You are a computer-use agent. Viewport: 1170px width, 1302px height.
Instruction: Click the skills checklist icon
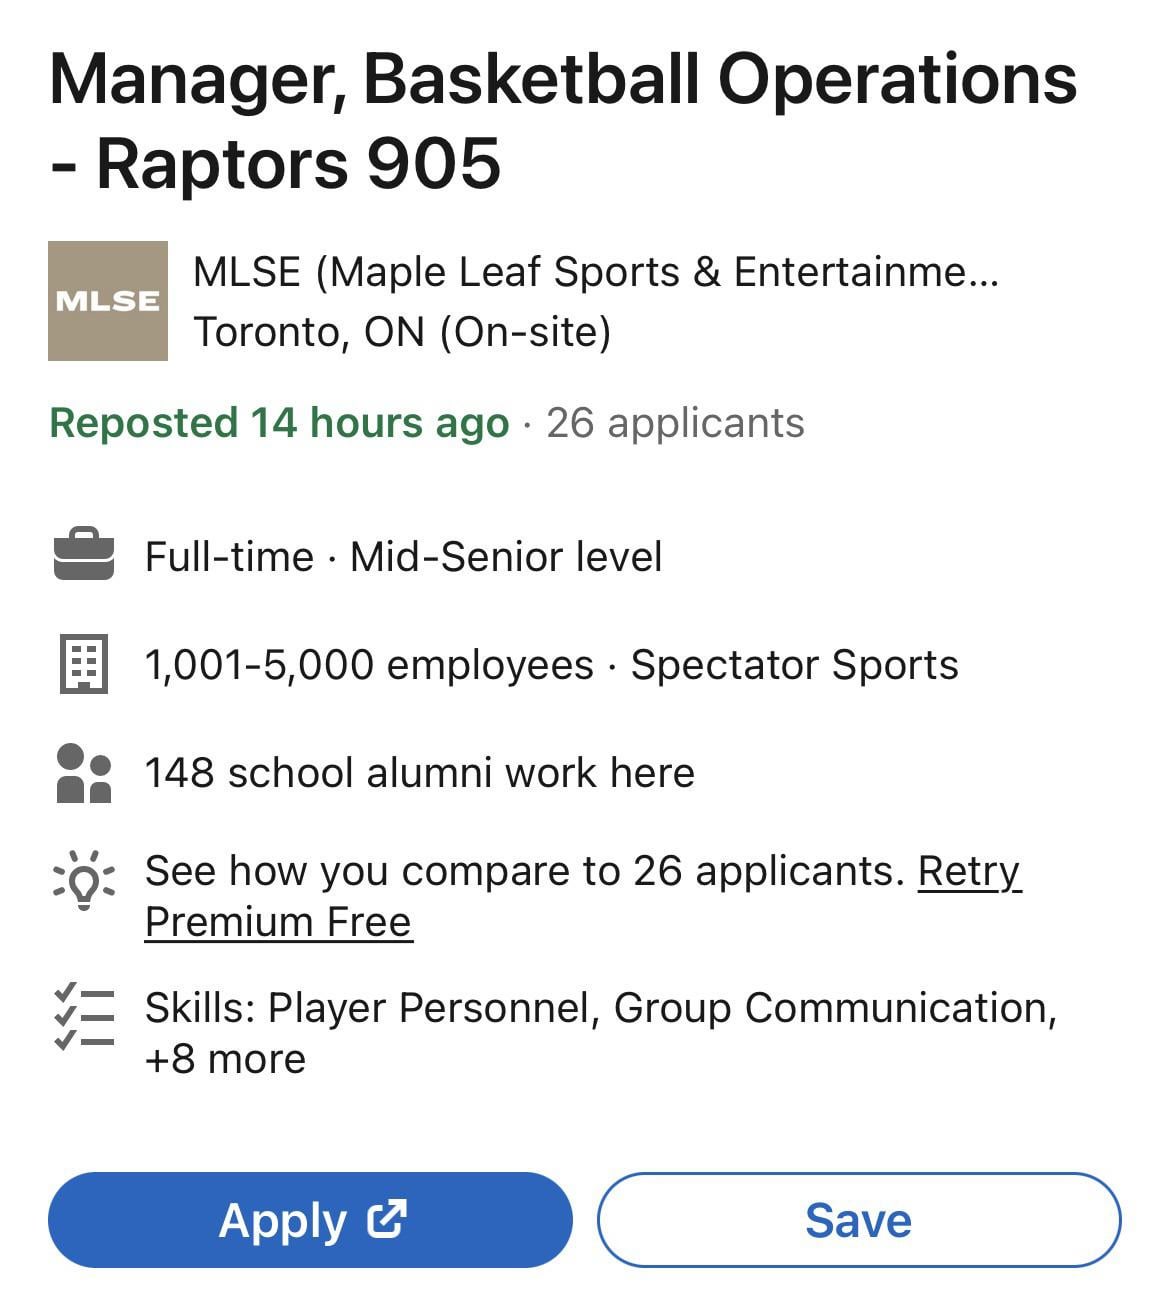coord(84,1017)
